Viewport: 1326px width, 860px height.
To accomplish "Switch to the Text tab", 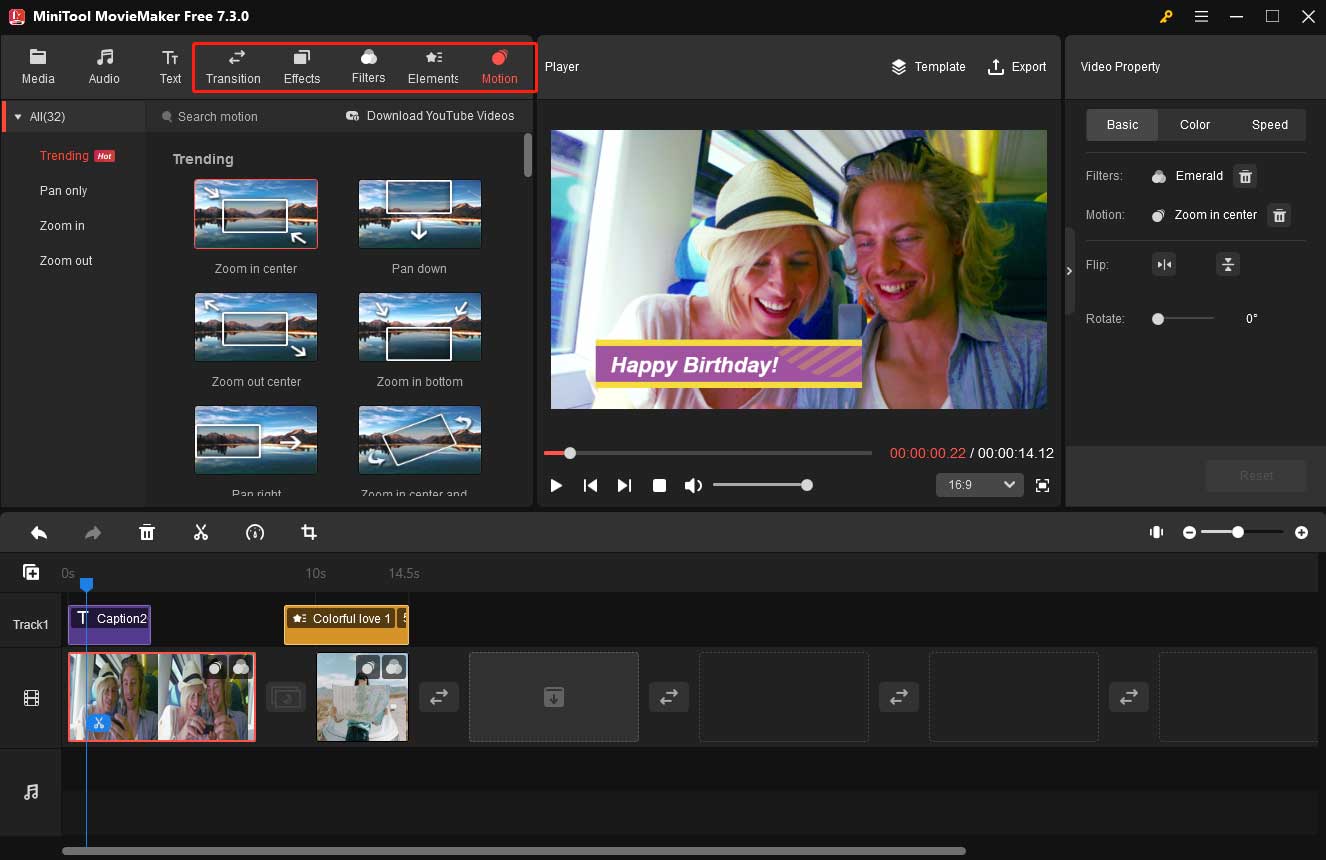I will click(x=170, y=67).
